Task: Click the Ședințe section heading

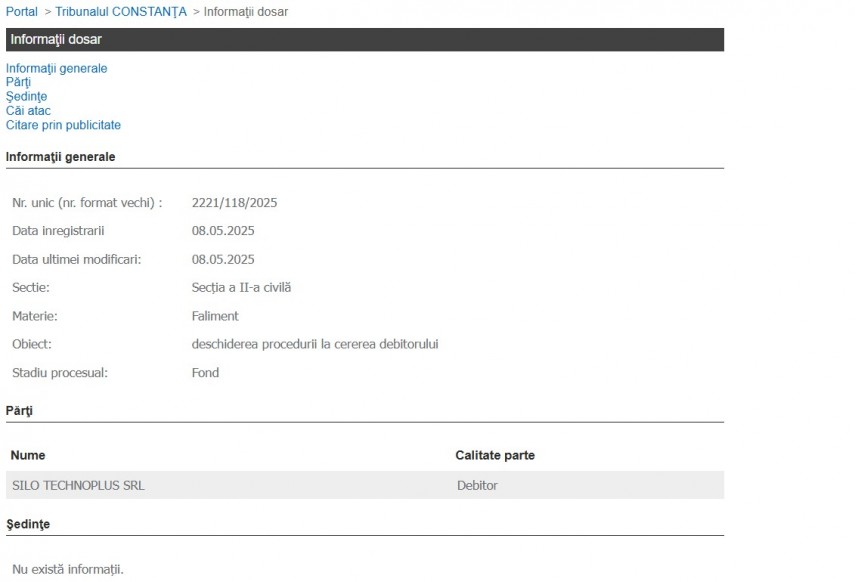Action: coord(28,524)
